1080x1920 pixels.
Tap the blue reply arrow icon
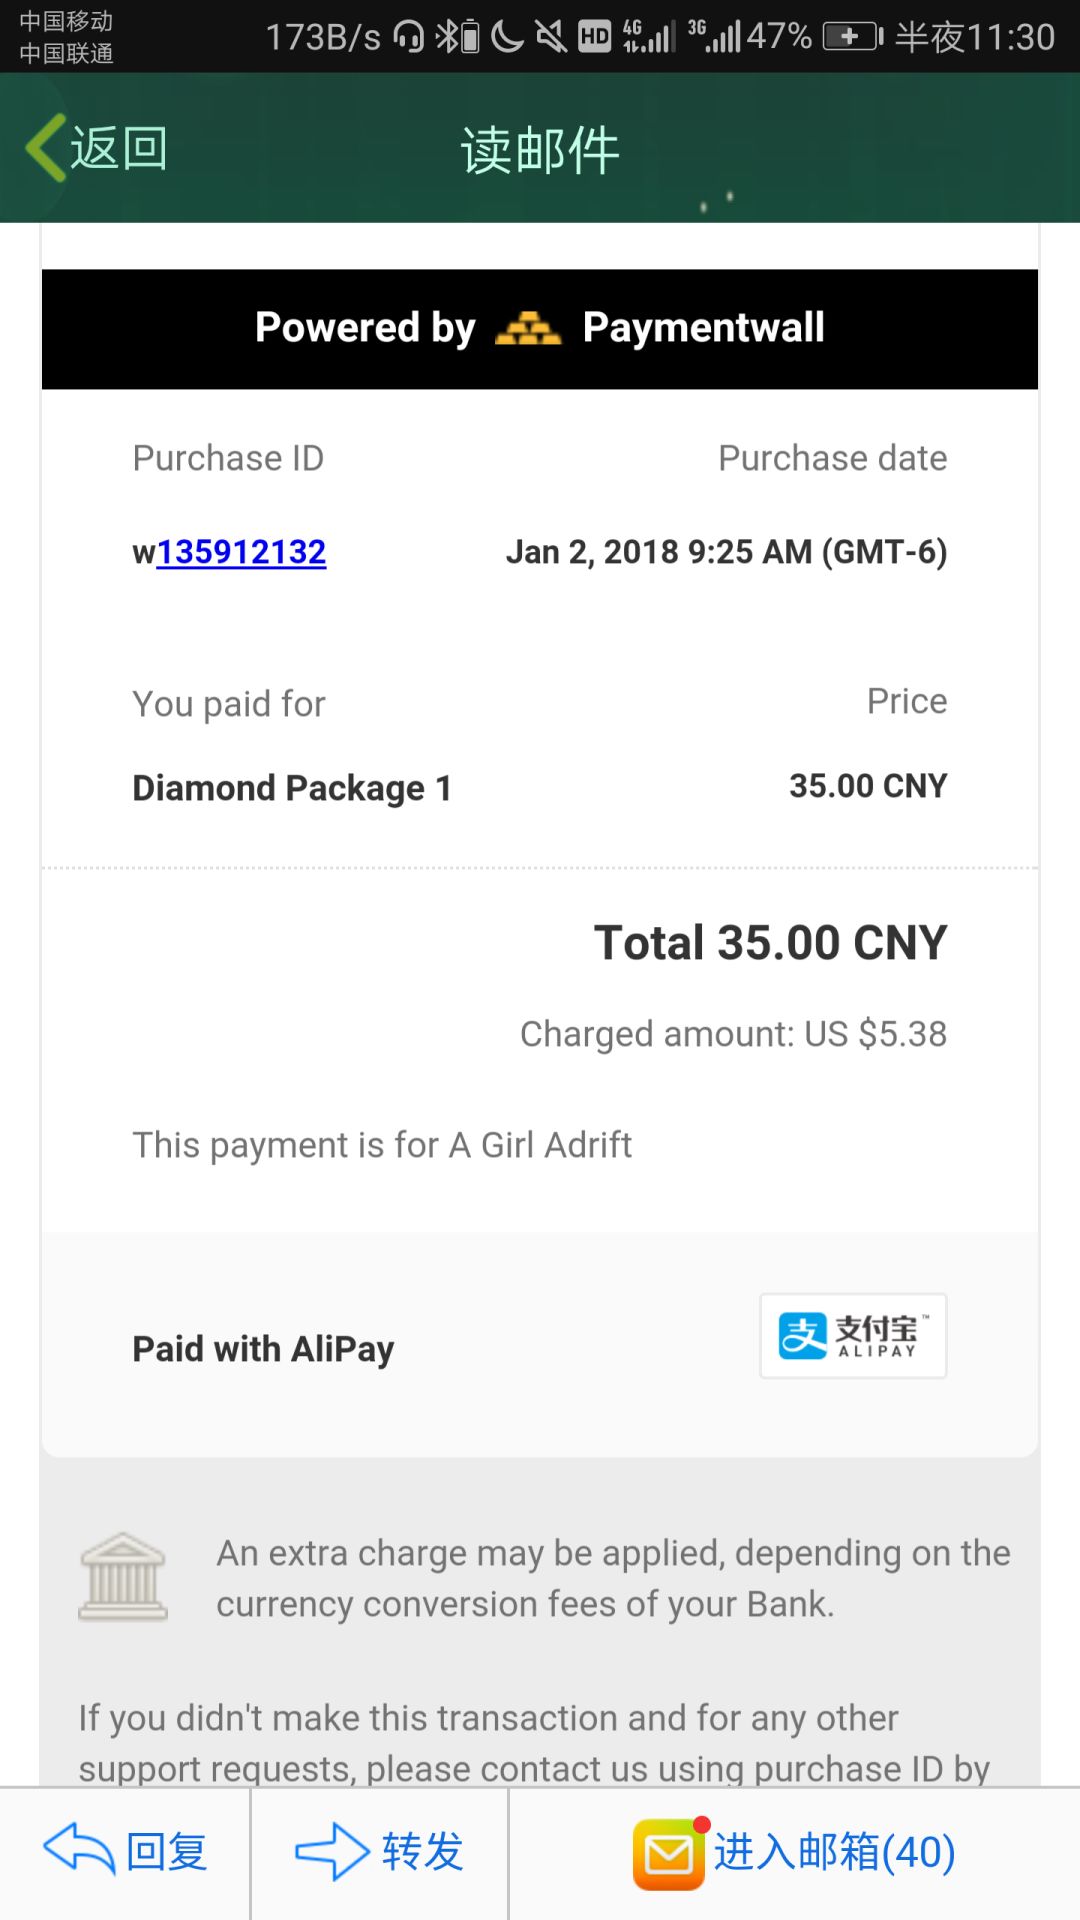[x=79, y=1850]
